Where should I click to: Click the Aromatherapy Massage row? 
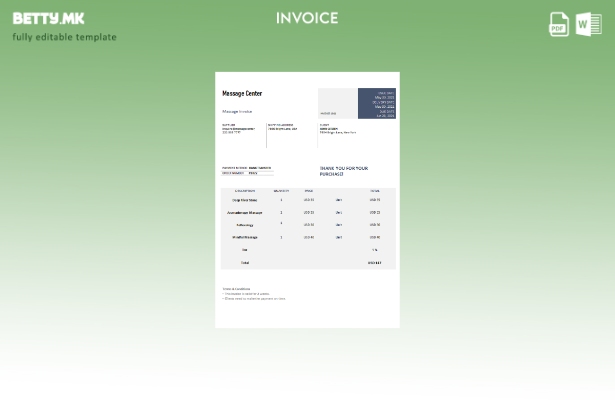click(x=307, y=212)
